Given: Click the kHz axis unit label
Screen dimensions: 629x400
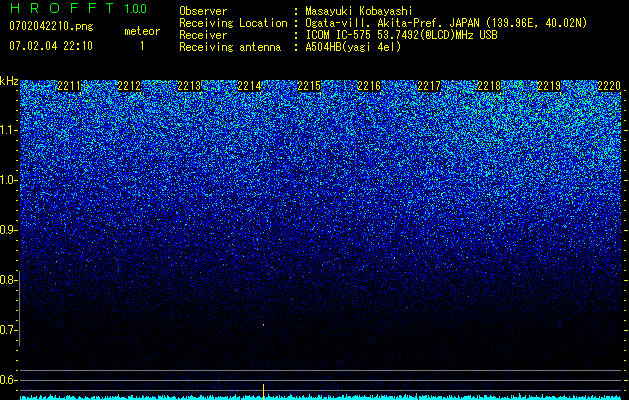Looking at the screenshot, I should pyautogui.click(x=9, y=81).
